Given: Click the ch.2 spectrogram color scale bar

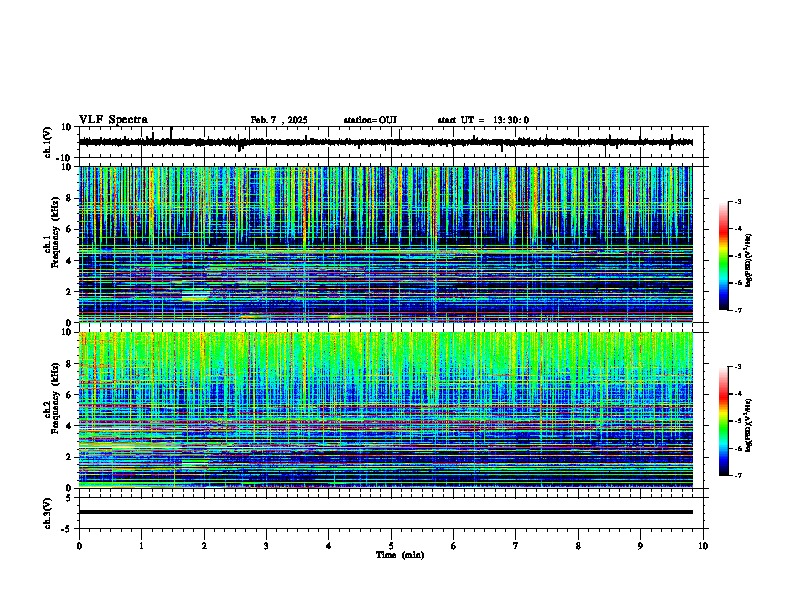Looking at the screenshot, I should coord(724,421).
